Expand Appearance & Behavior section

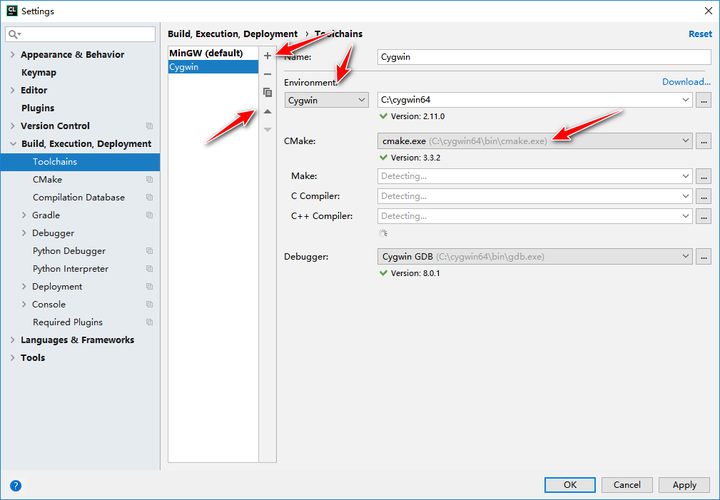pos(12,55)
